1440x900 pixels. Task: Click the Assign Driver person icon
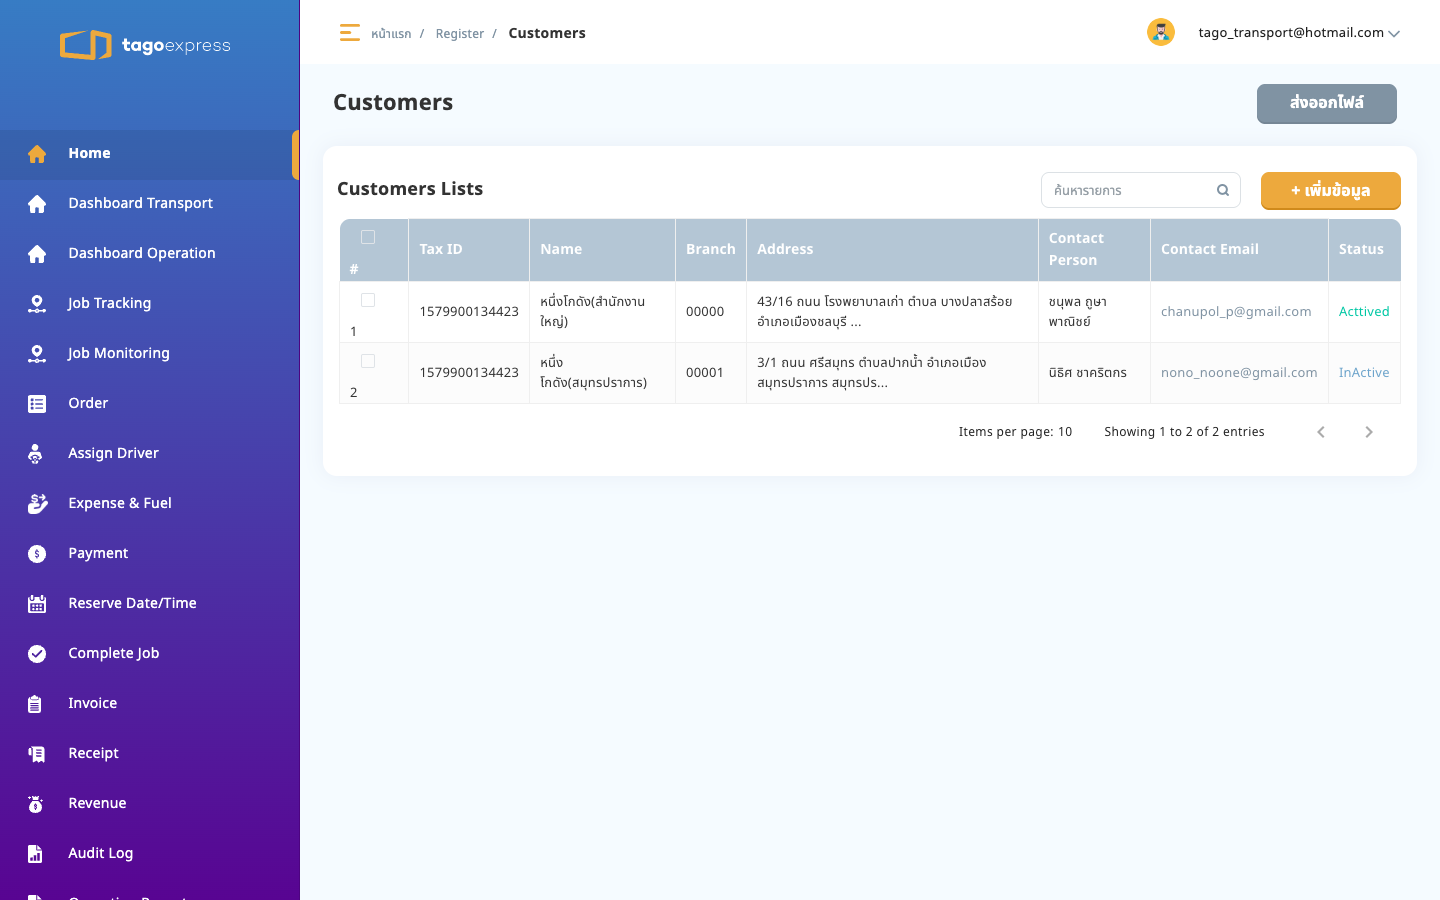point(36,454)
